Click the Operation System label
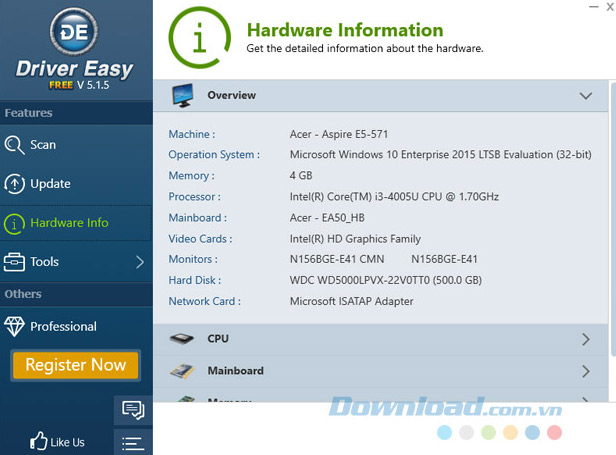This screenshot has height=455, width=616. [214, 155]
